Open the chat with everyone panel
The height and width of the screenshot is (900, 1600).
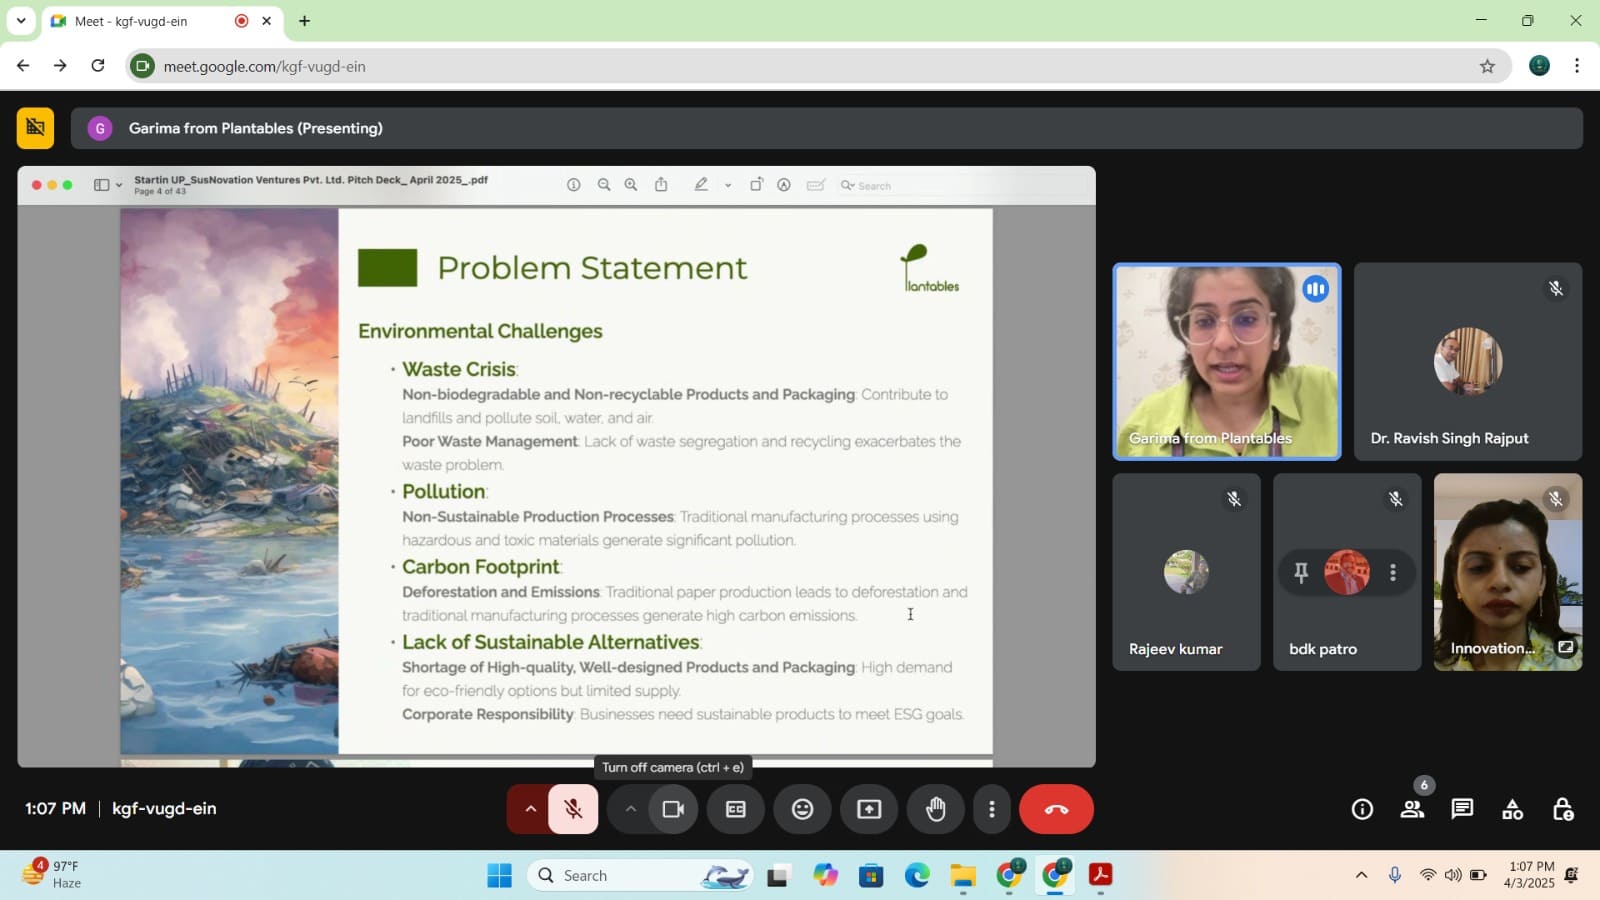click(1462, 809)
